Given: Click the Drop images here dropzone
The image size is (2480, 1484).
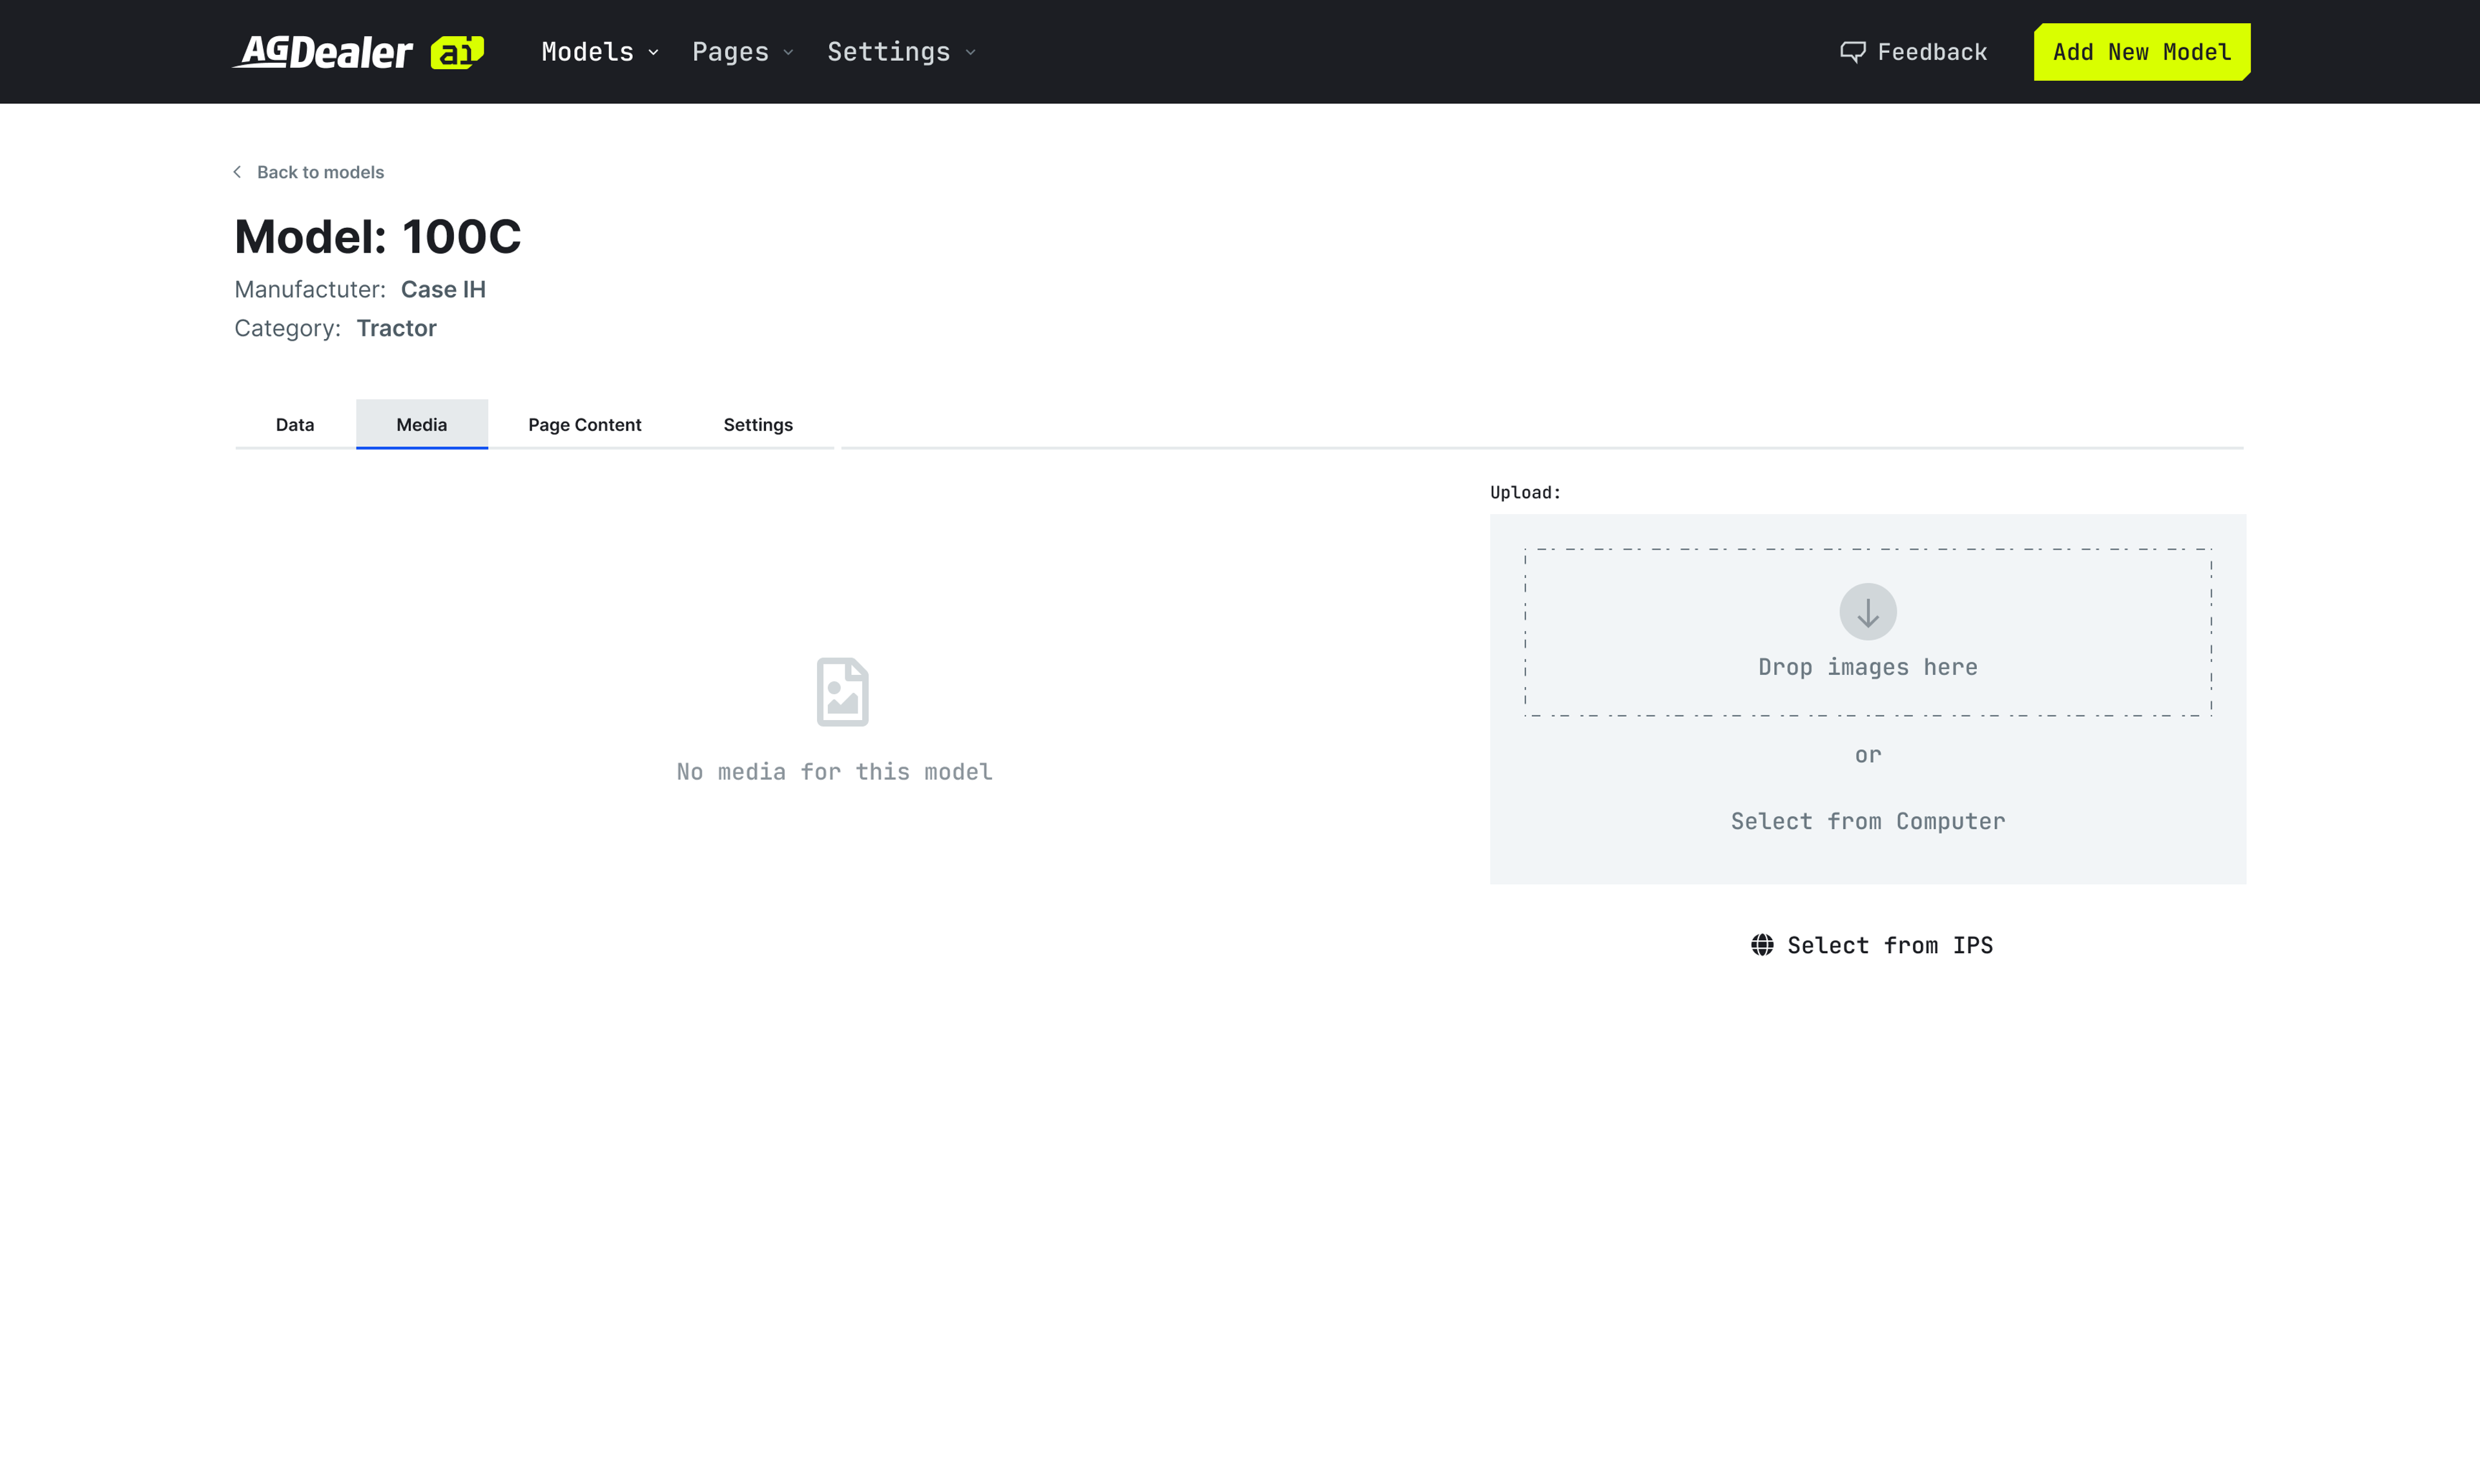Looking at the screenshot, I should coord(1867,667).
